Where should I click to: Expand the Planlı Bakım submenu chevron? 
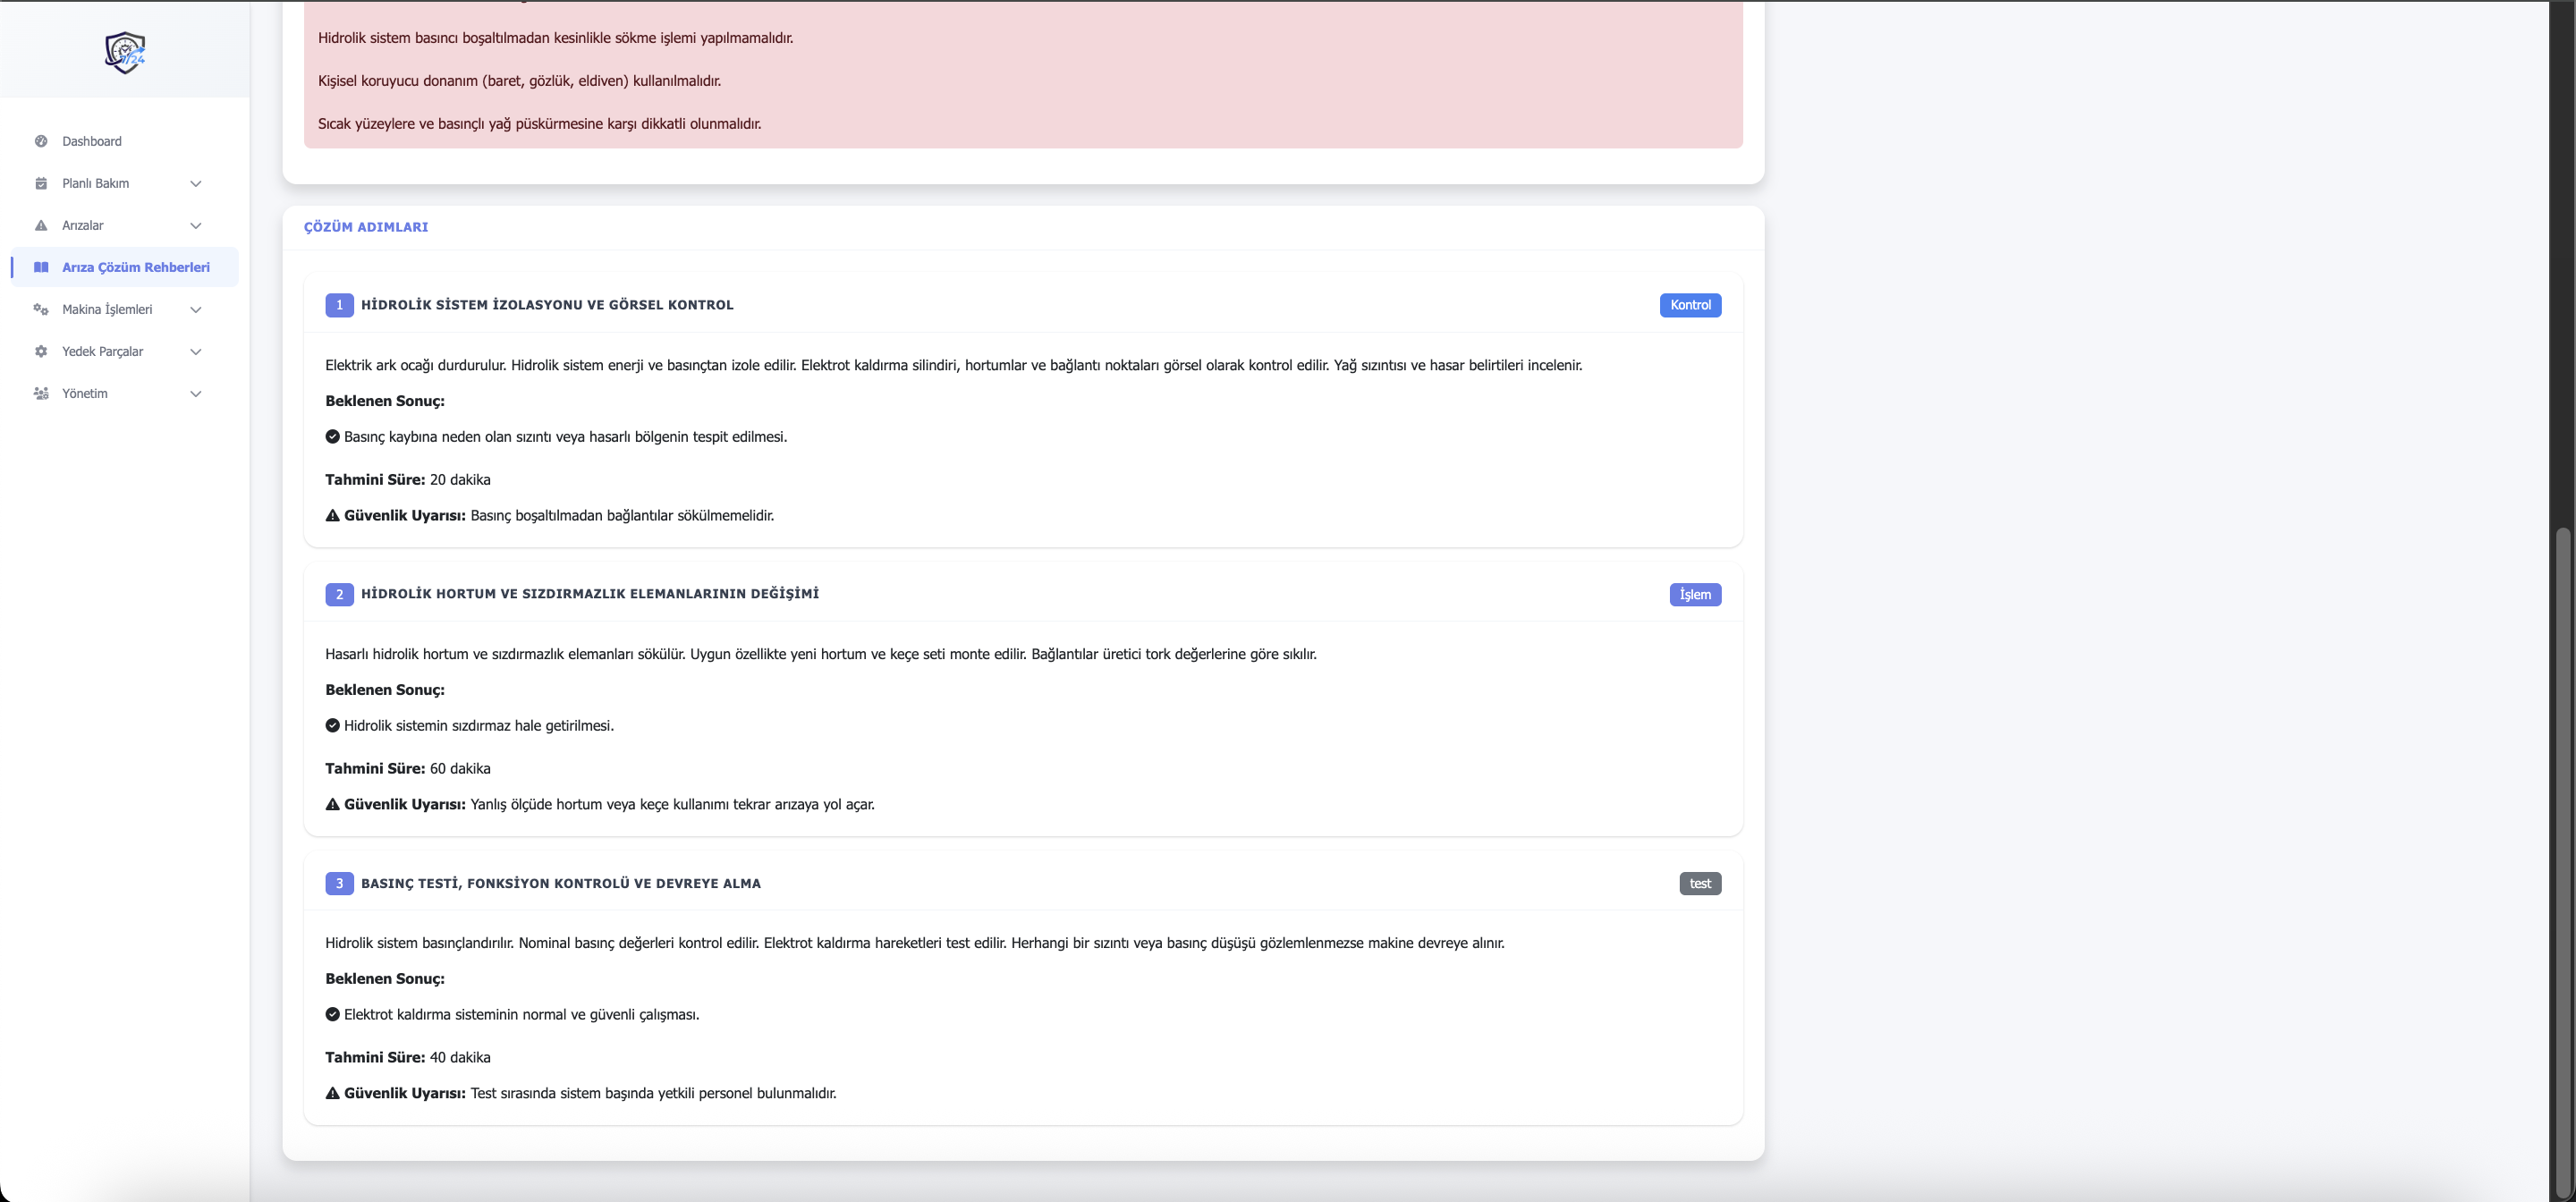coord(196,183)
